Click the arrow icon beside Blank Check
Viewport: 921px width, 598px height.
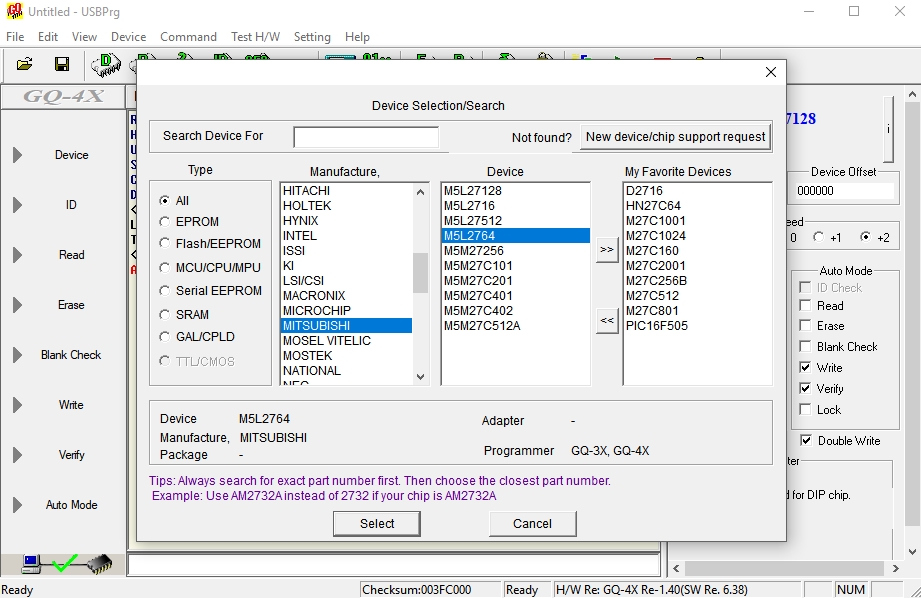click(x=18, y=355)
